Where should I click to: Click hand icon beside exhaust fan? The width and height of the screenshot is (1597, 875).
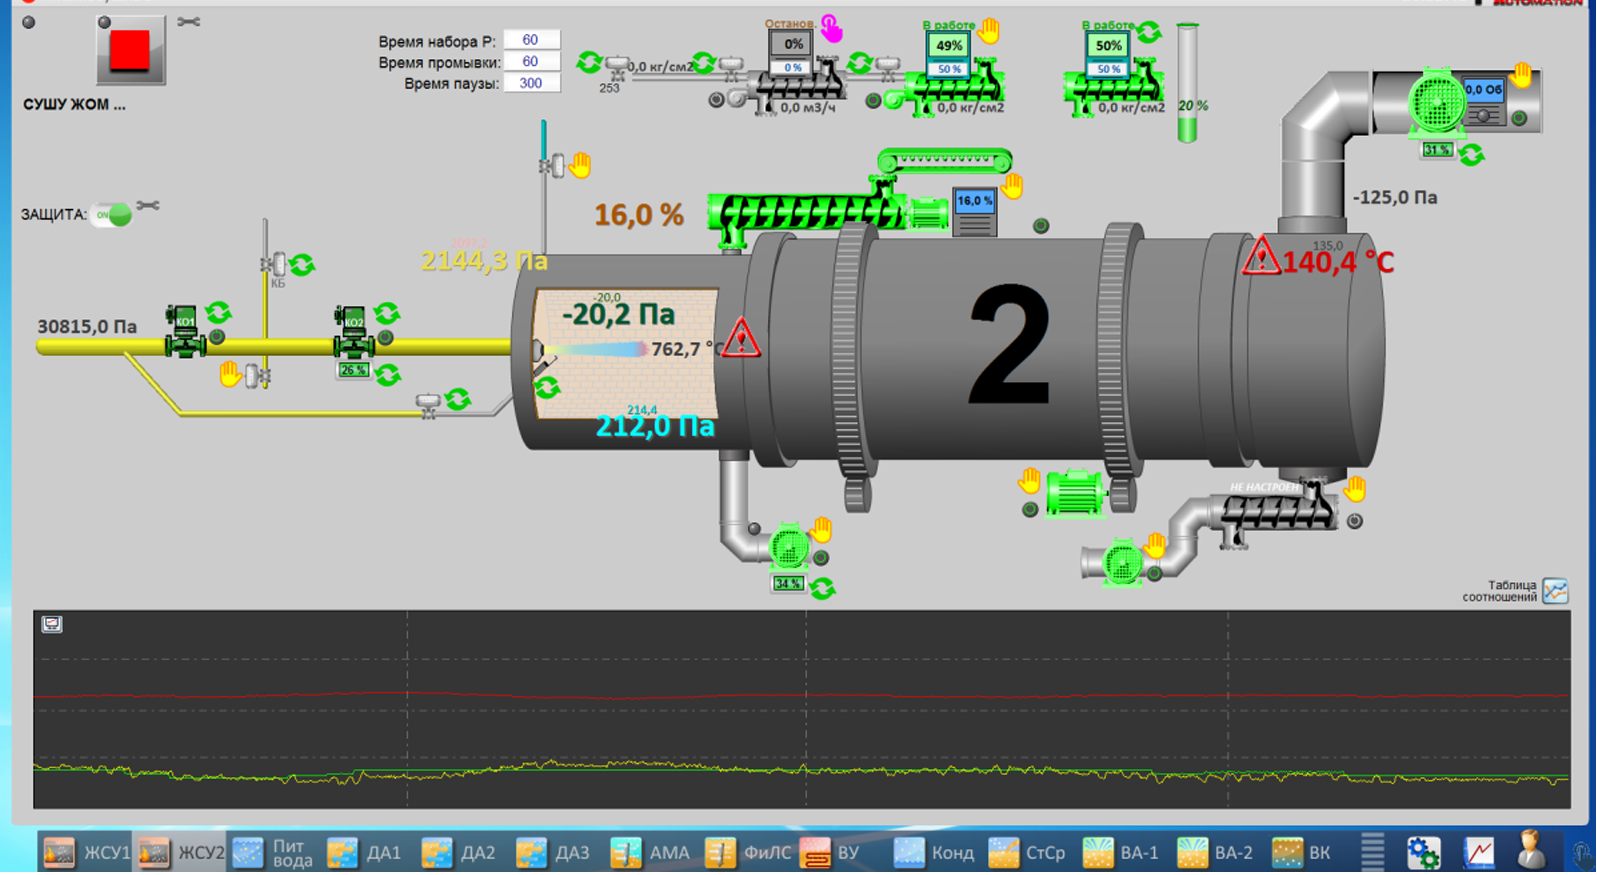click(1521, 74)
